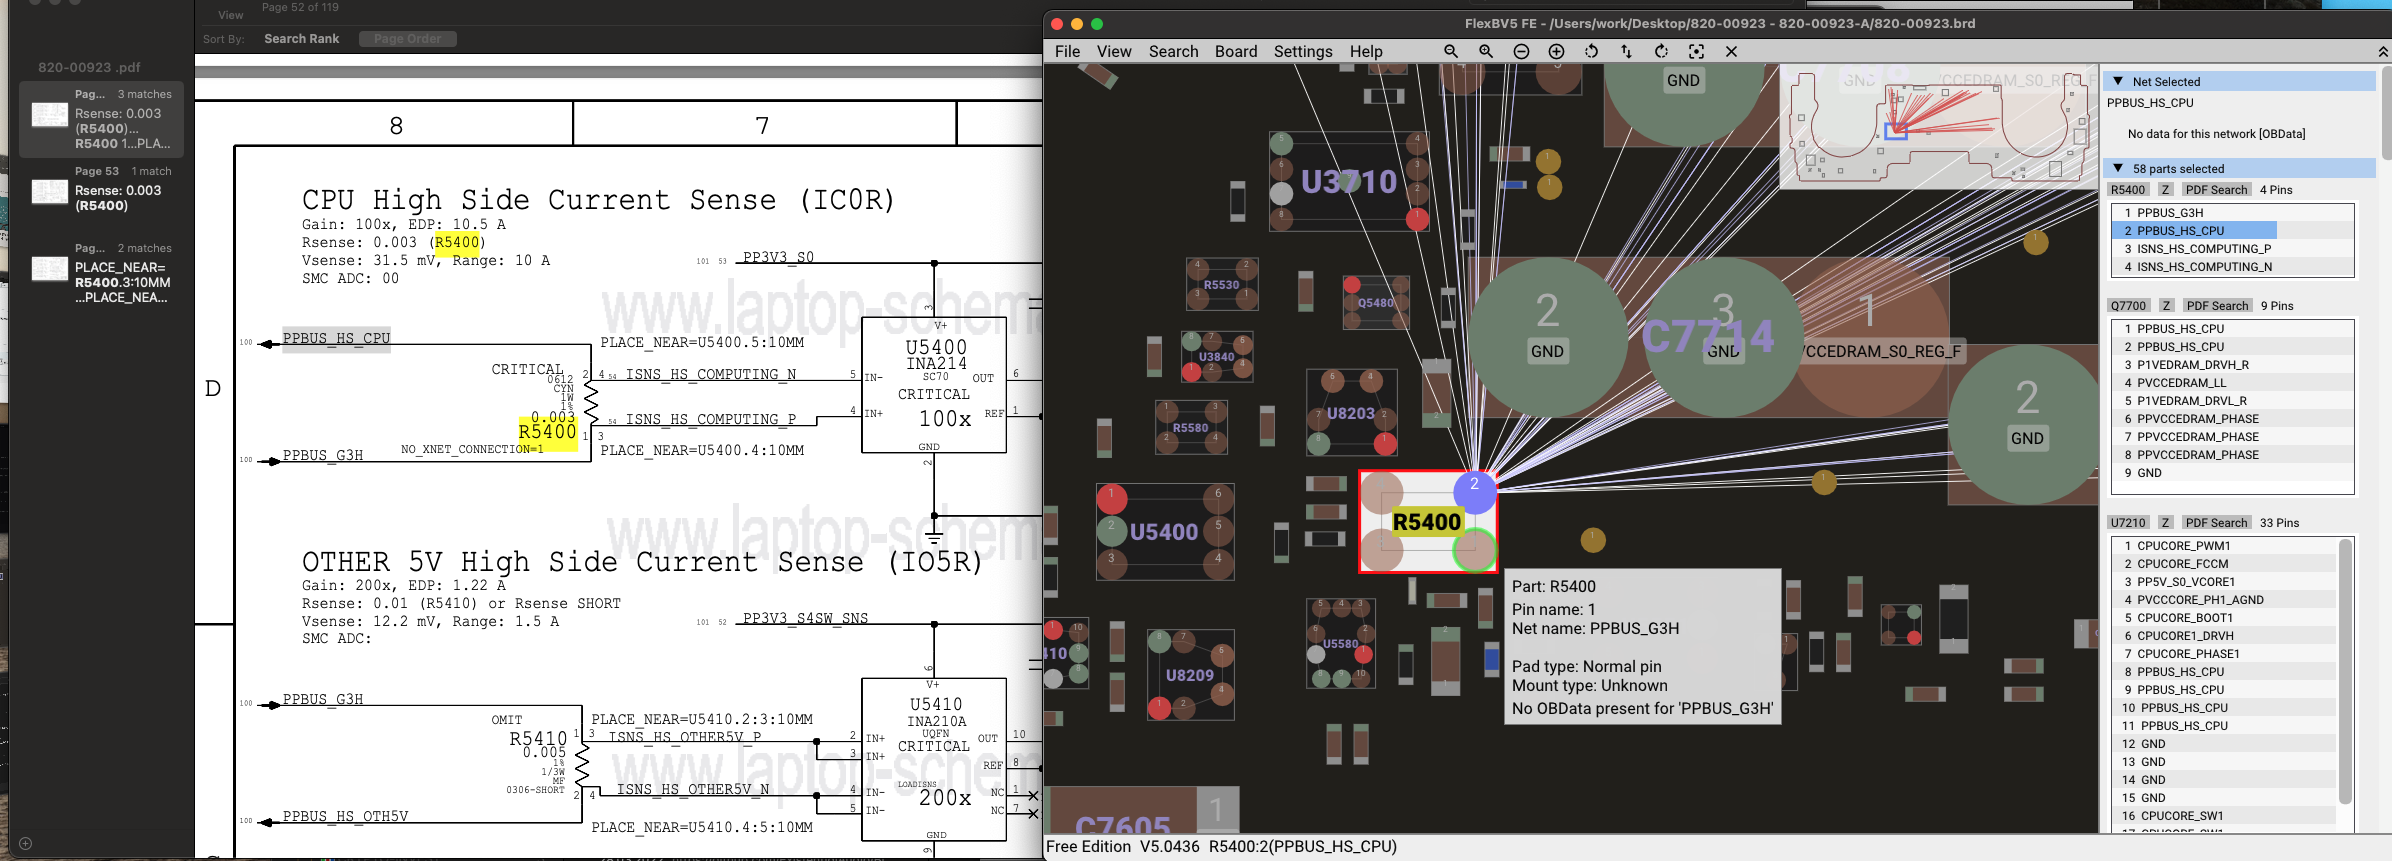Rotate board clockwise using toolbar icon

tap(1661, 51)
